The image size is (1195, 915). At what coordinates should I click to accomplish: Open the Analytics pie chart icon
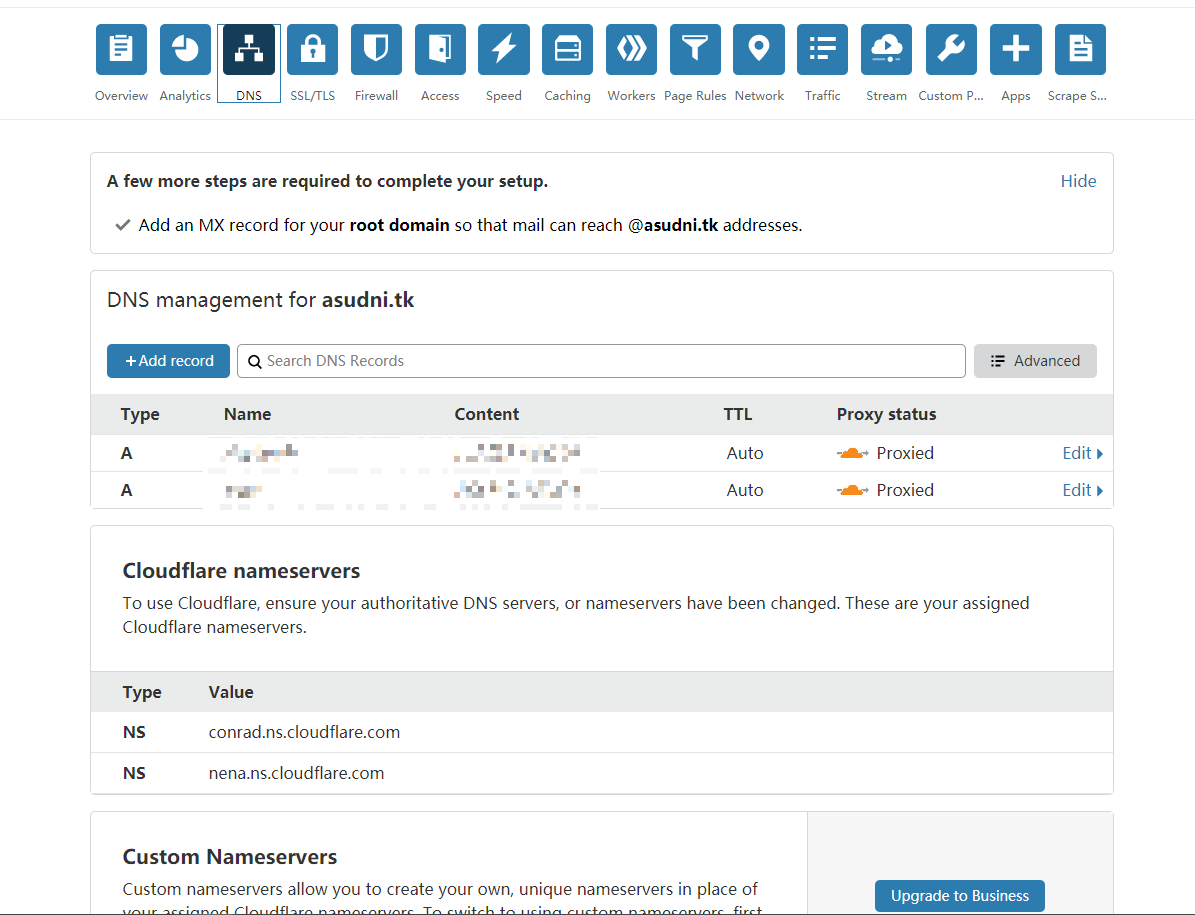tap(185, 50)
